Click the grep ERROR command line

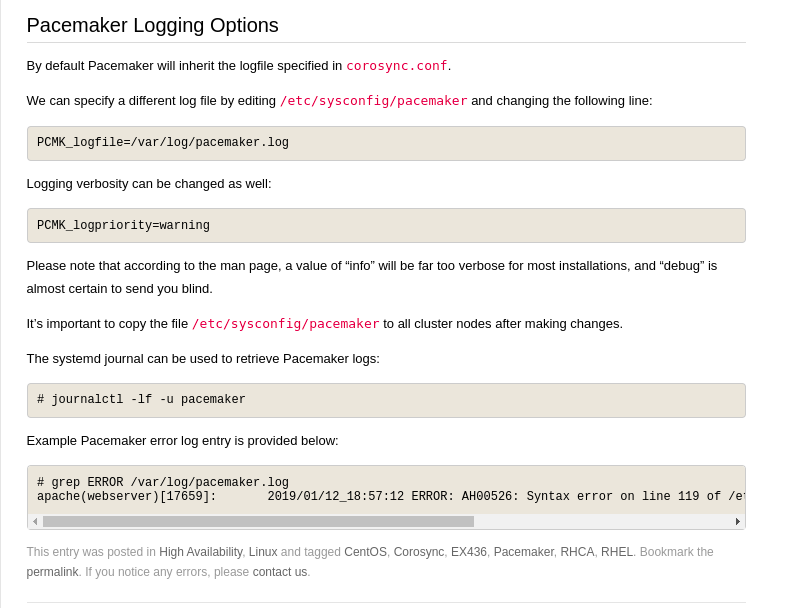point(163,483)
